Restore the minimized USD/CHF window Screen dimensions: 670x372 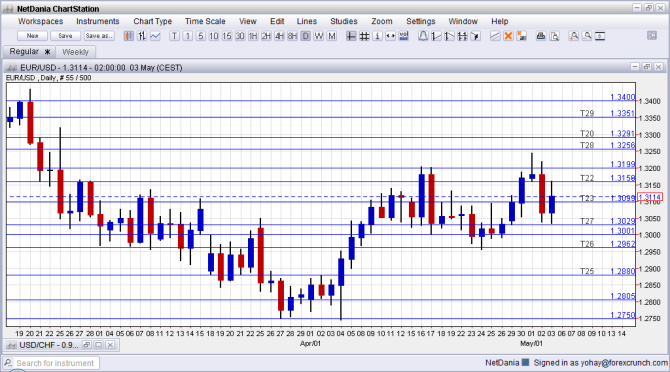coord(87,345)
